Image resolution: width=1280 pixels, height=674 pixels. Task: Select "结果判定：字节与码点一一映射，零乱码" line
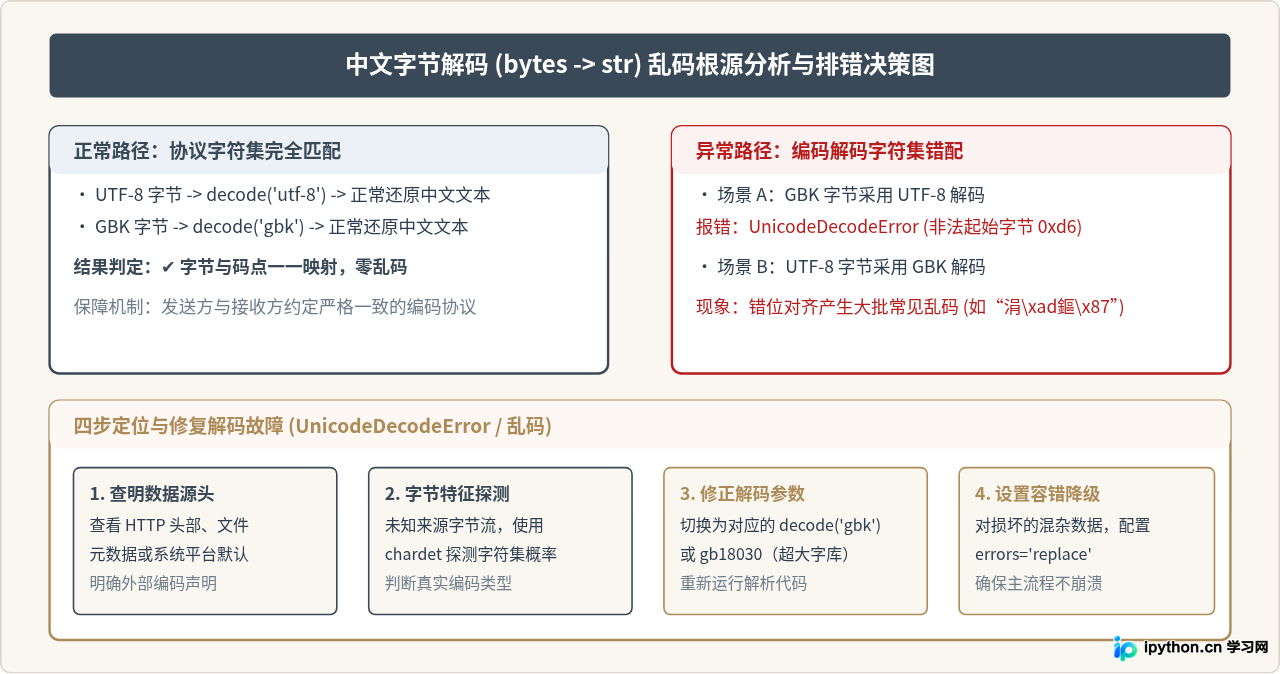coord(240,267)
